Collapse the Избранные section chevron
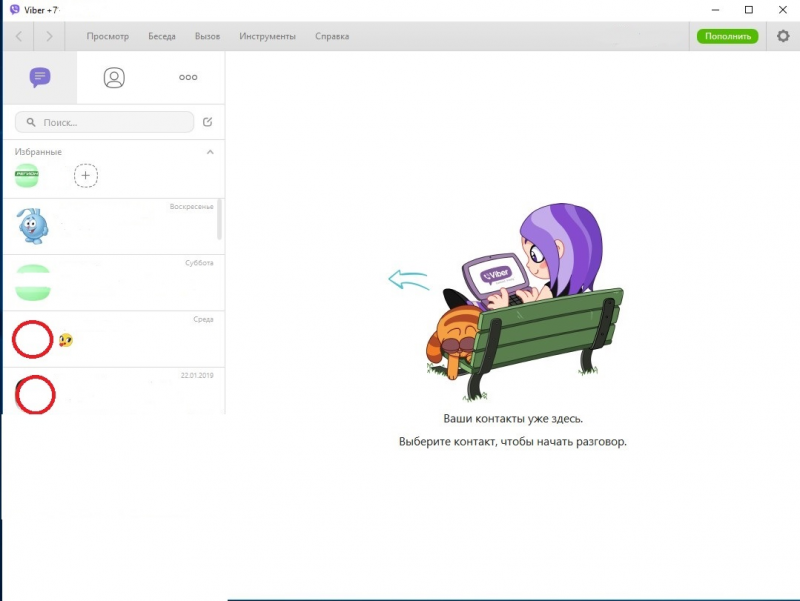Viewport: 800px width, 601px height. coord(210,152)
